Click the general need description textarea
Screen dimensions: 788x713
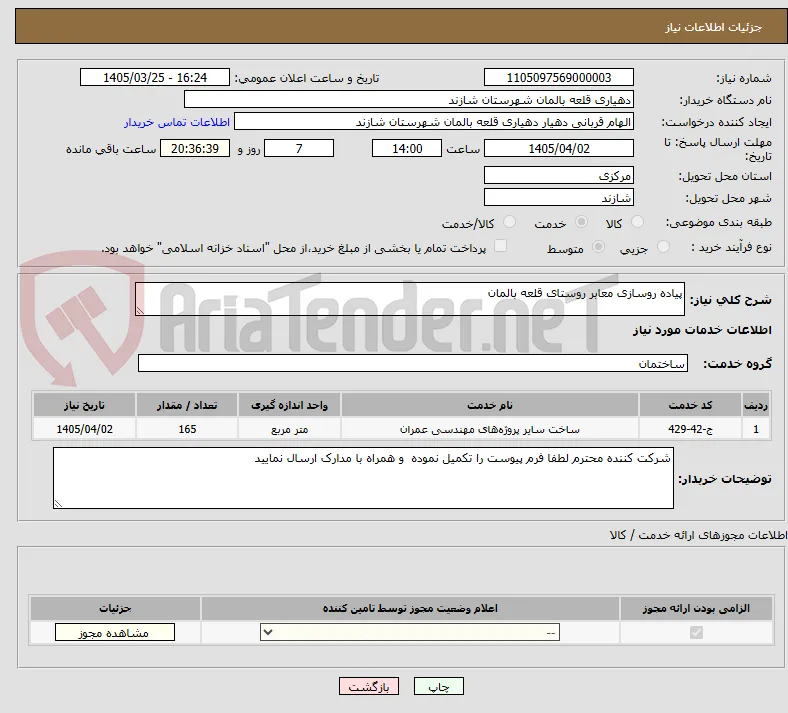tap(410, 299)
